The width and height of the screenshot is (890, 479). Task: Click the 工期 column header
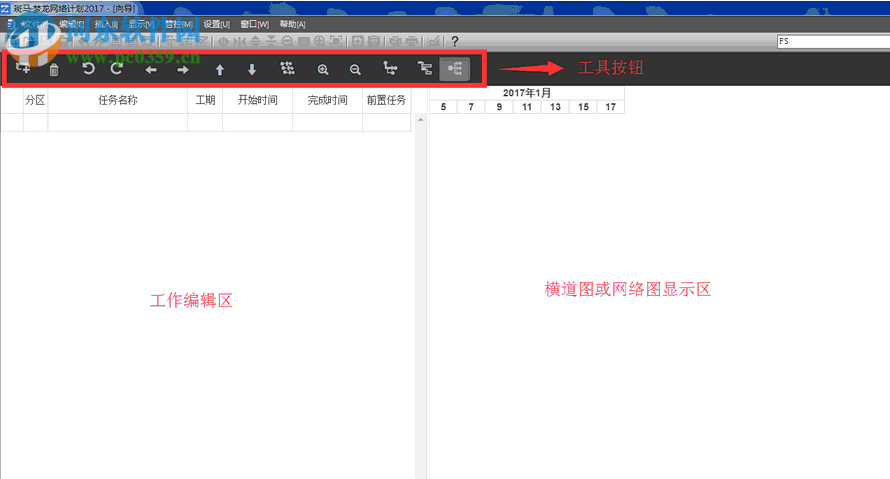click(x=205, y=100)
